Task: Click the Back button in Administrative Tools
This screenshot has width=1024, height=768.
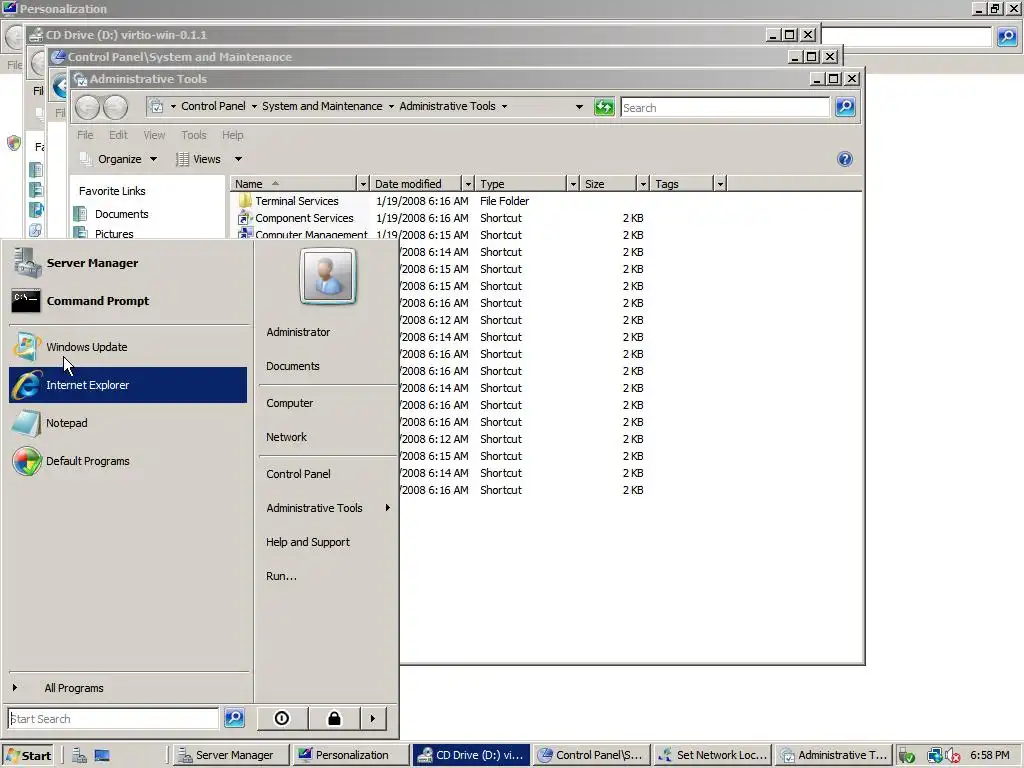Action: pos(88,108)
